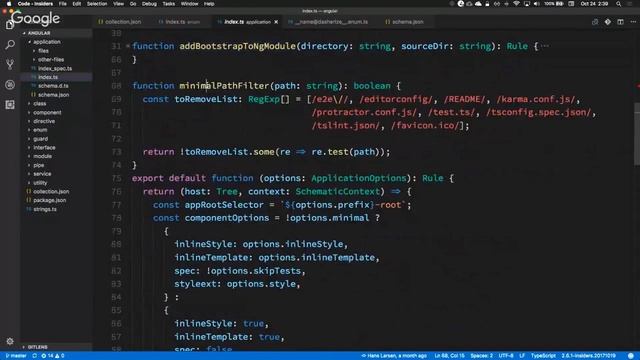Open the Extensions view in activity bar
640x360 pixels.
tap(10, 104)
